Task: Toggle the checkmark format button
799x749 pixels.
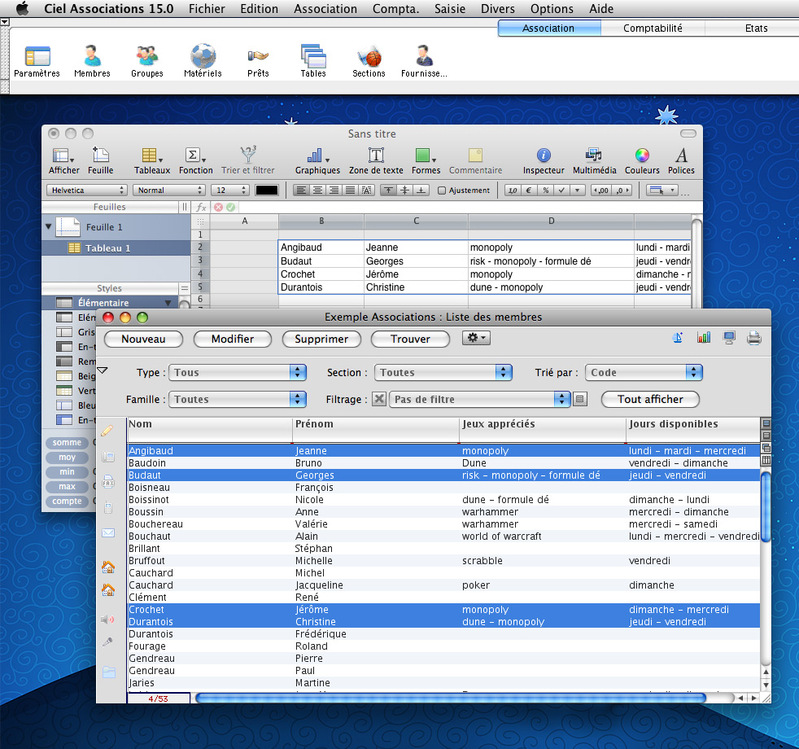Action: [562, 191]
